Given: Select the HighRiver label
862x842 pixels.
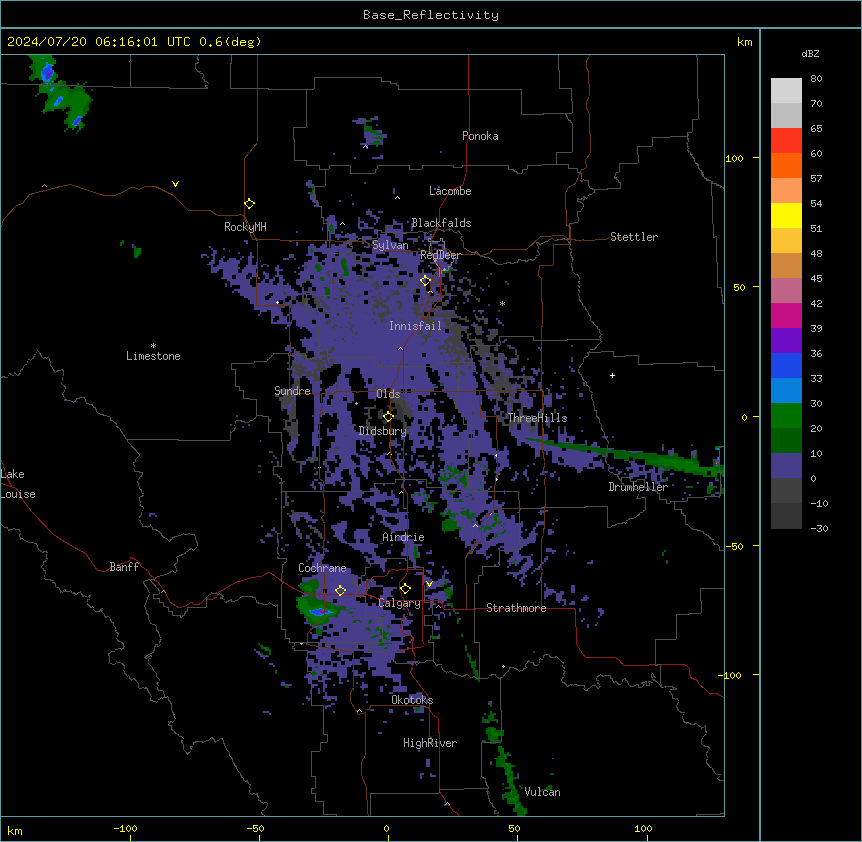Looking at the screenshot, I should (x=430, y=743).
